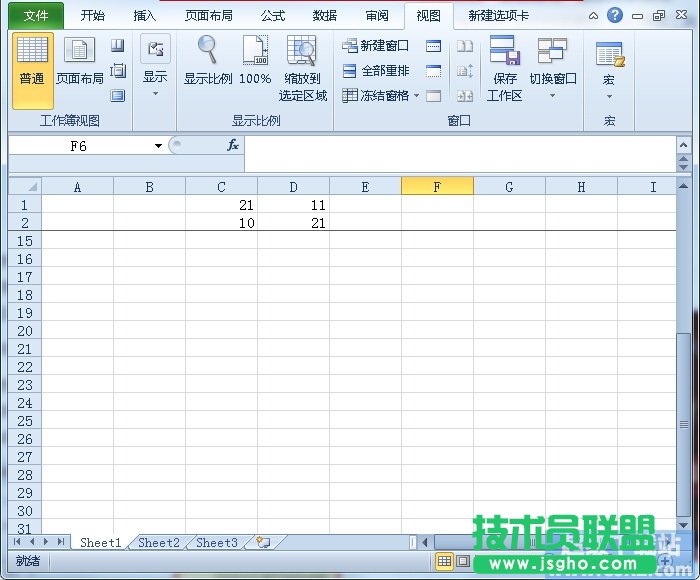
Task: Toggle Page Layout view in status bar
Action: click(x=463, y=562)
